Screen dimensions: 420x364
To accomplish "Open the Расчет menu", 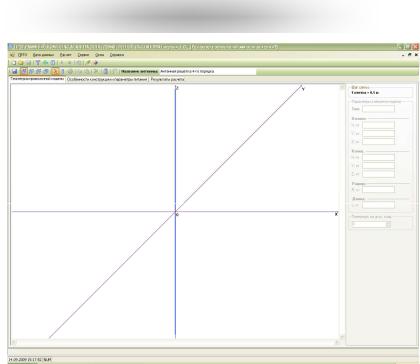I will pos(66,55).
